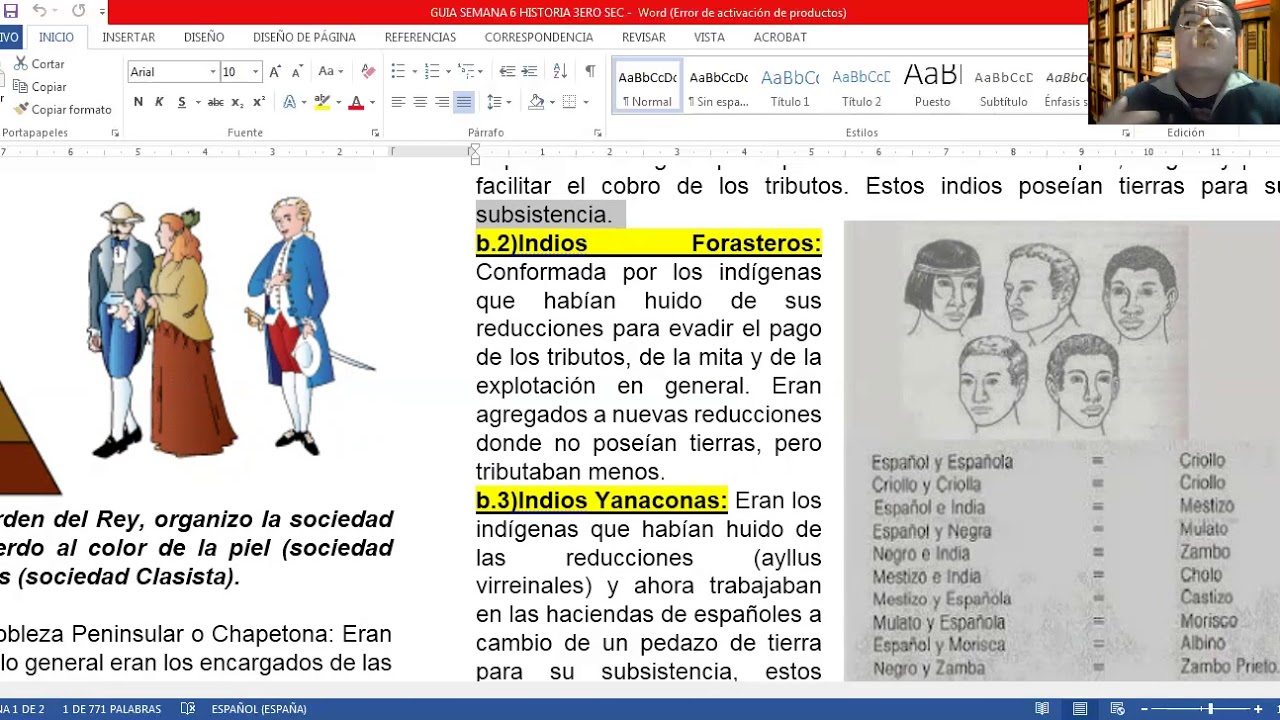Screen dimensions: 1280x720
Task: Open the font name dropdown showing Arial
Action: click(213, 72)
